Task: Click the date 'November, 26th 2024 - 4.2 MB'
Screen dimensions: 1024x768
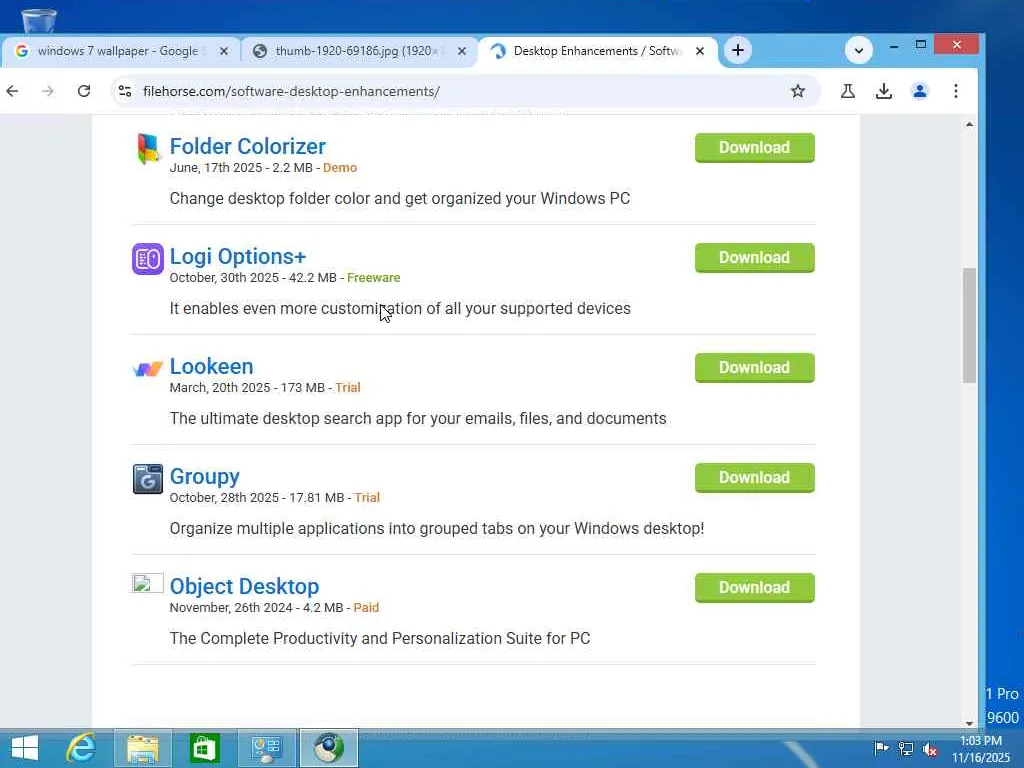Action: [256, 607]
